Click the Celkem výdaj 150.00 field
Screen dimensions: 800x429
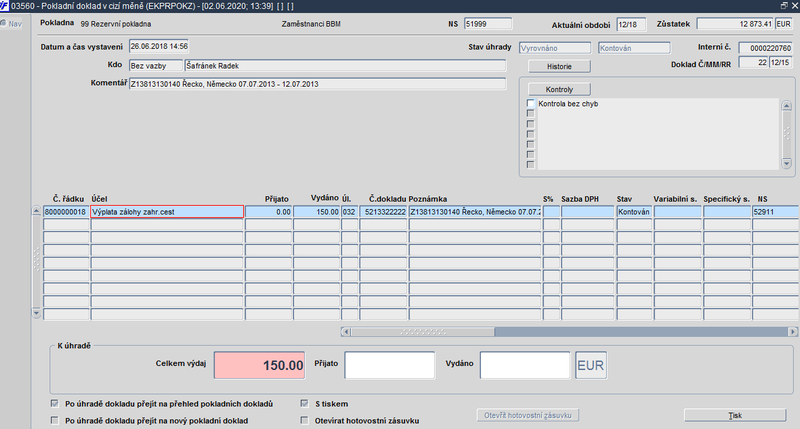tap(259, 365)
